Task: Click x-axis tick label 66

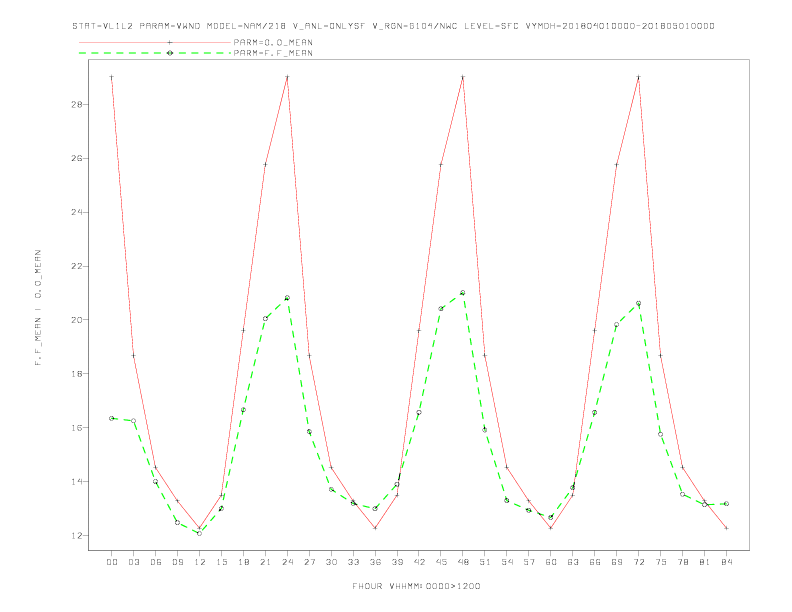Action: coord(595,562)
